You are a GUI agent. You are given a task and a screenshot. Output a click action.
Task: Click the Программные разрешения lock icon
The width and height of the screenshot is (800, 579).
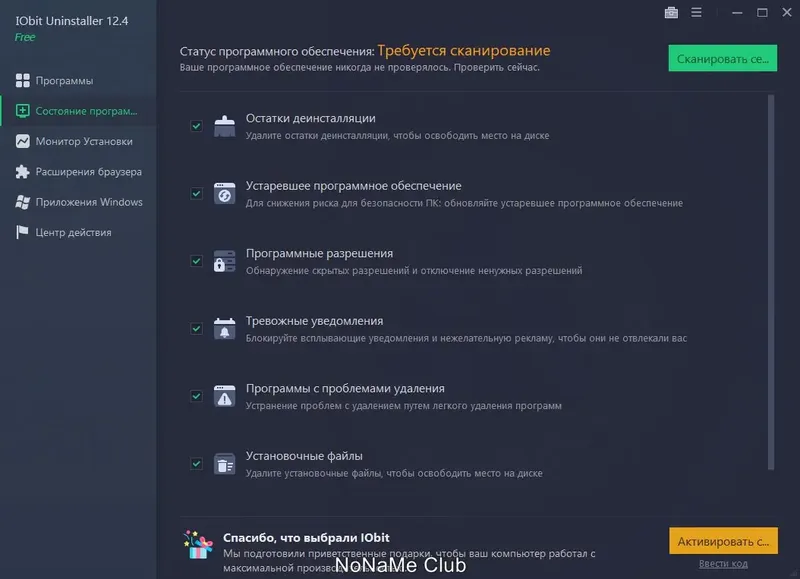[x=224, y=262]
